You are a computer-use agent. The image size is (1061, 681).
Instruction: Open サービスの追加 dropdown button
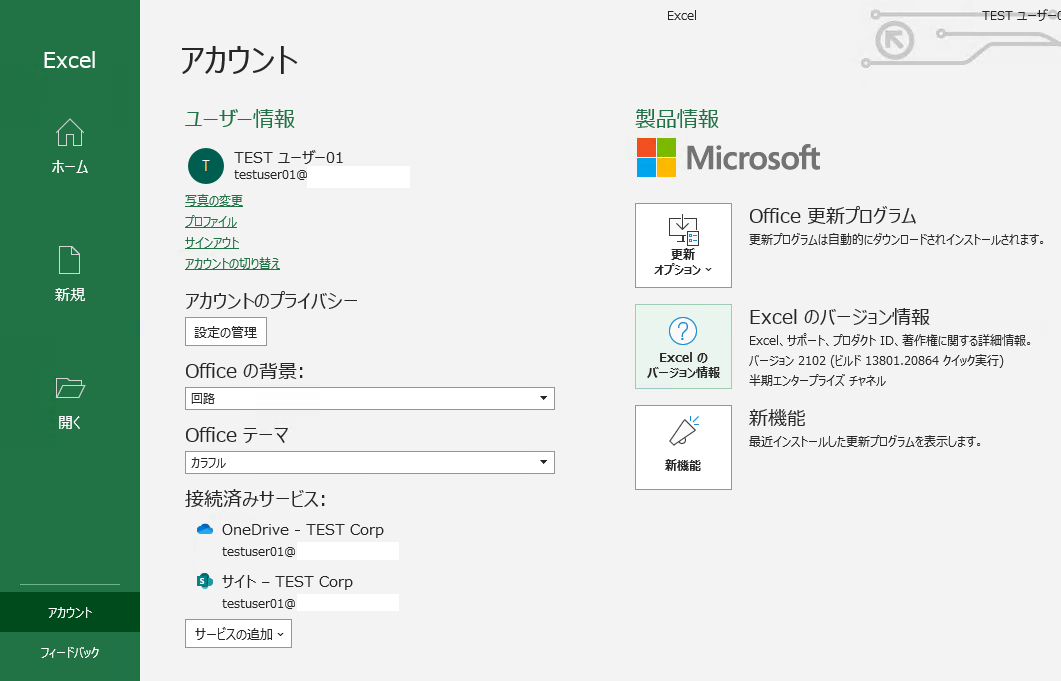click(238, 634)
